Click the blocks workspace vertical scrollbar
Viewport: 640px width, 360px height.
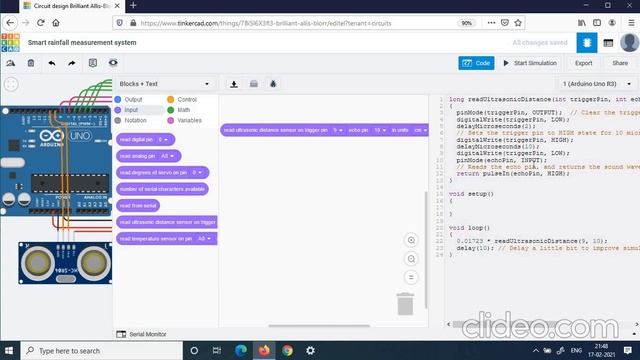(426, 250)
